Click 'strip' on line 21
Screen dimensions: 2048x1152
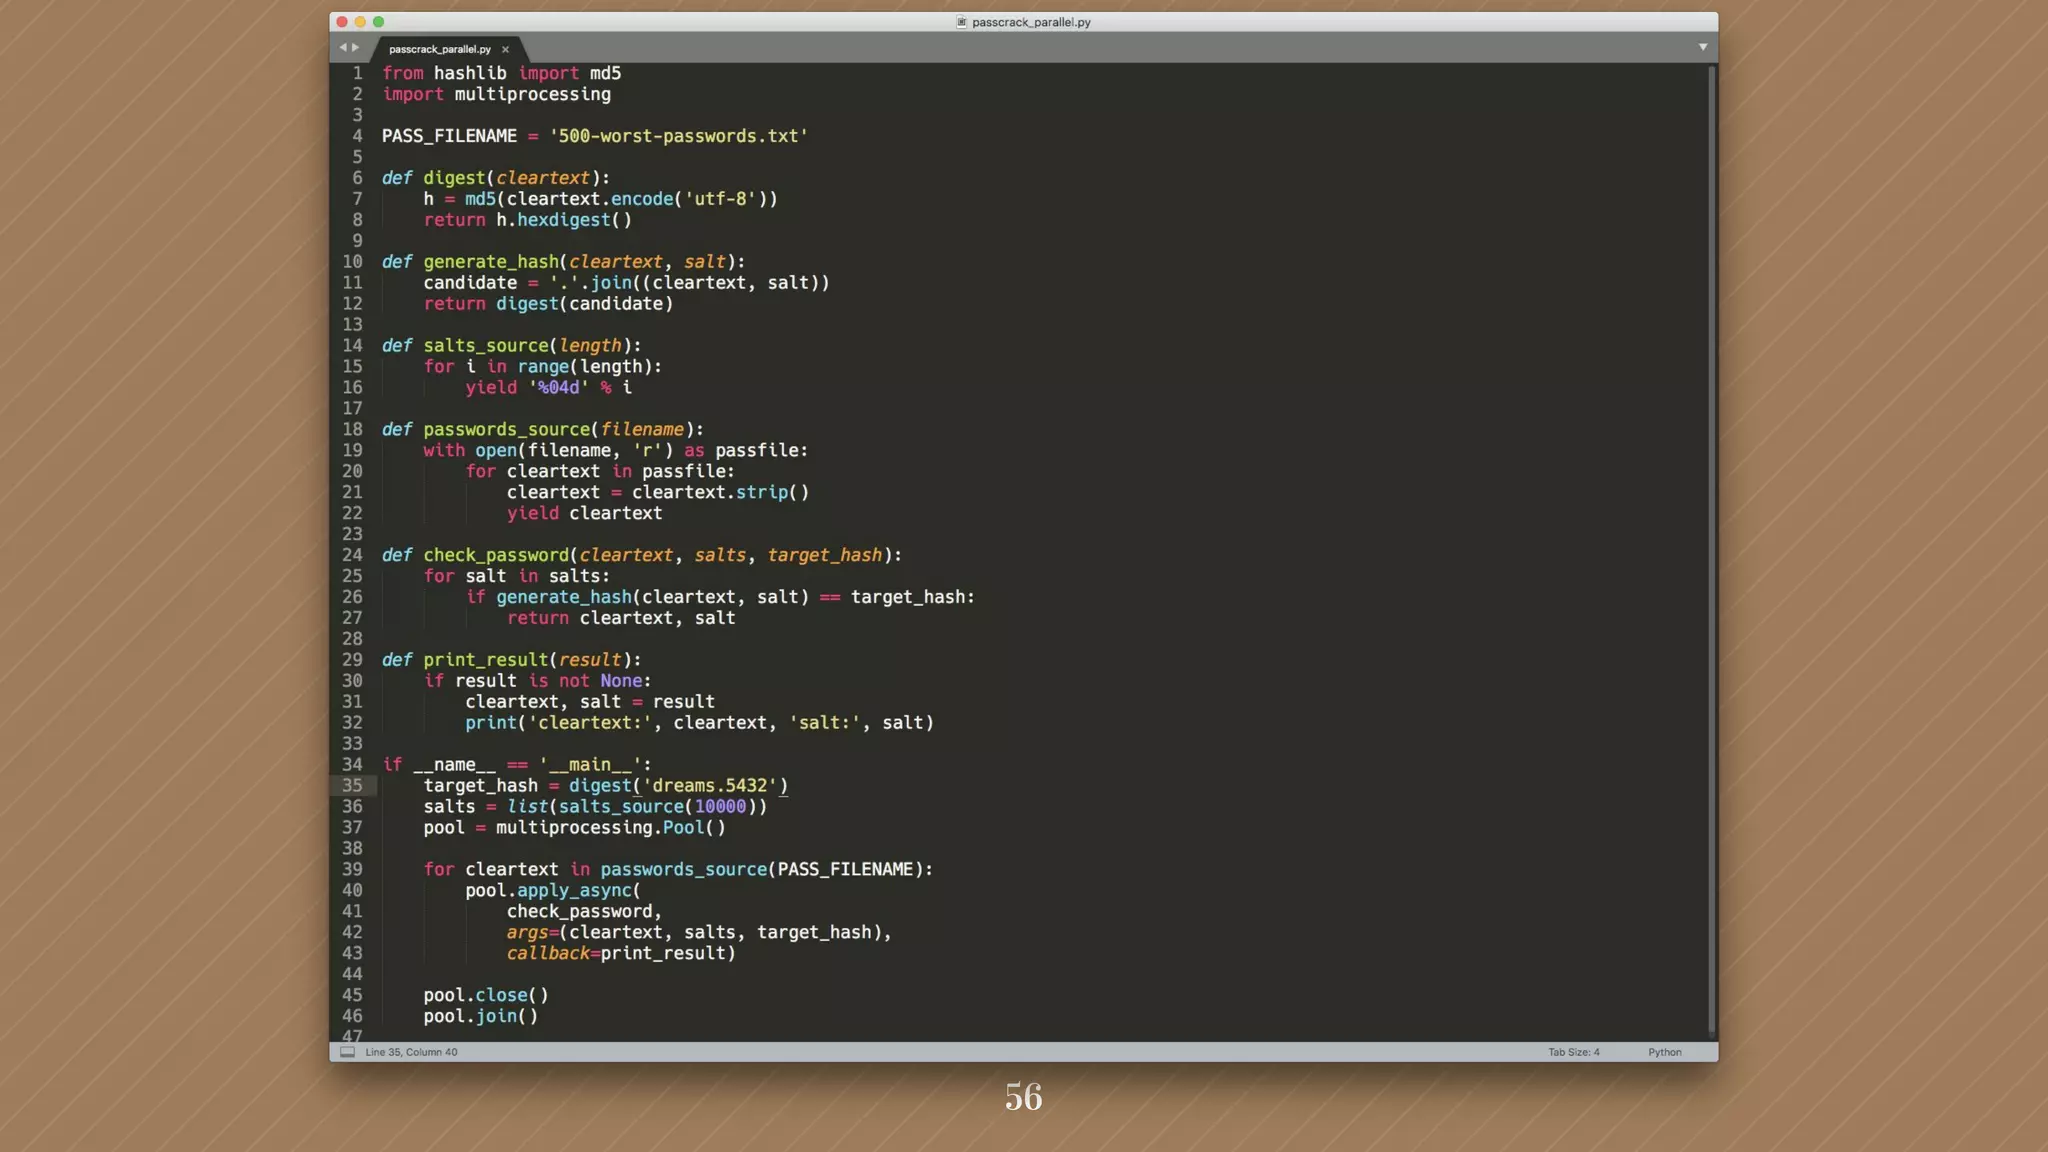click(762, 493)
